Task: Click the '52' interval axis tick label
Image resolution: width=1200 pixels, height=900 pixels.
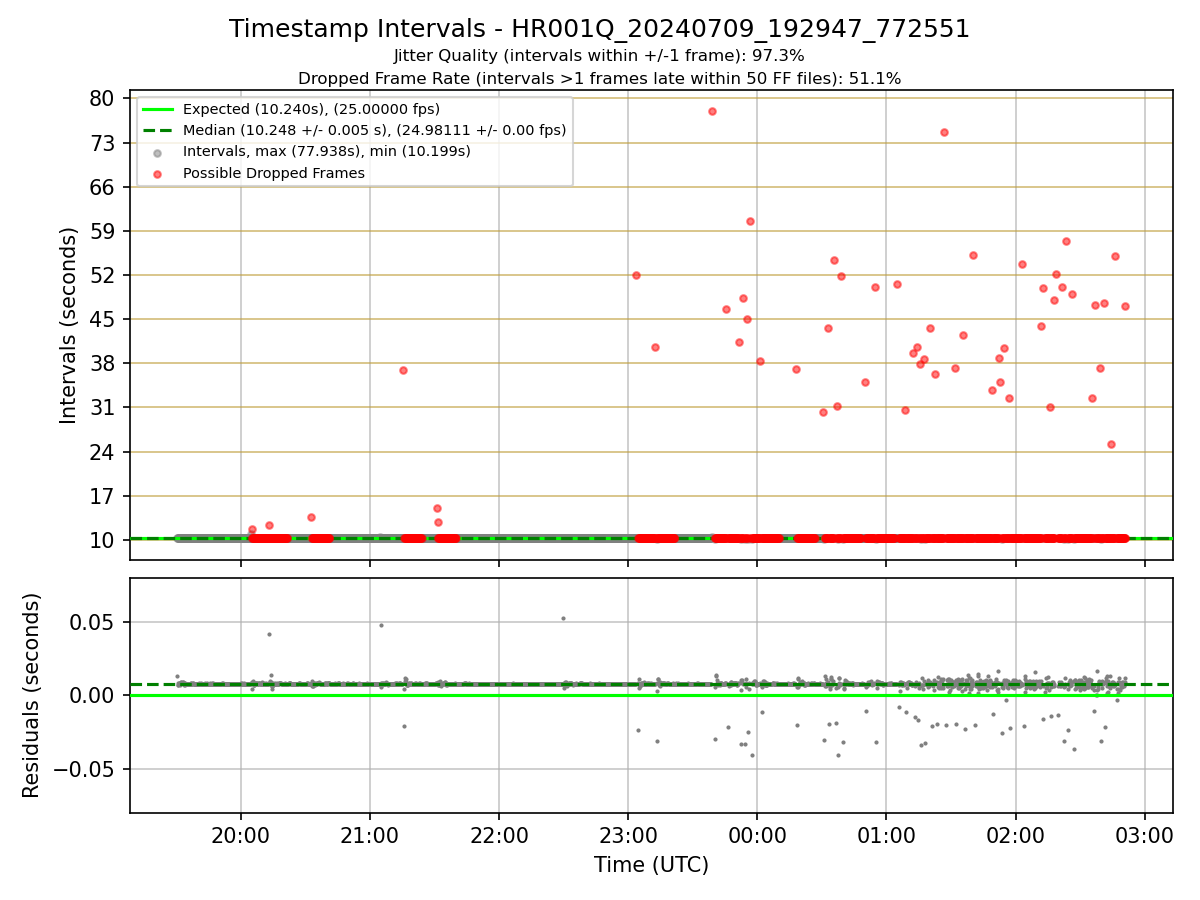Action: point(102,275)
